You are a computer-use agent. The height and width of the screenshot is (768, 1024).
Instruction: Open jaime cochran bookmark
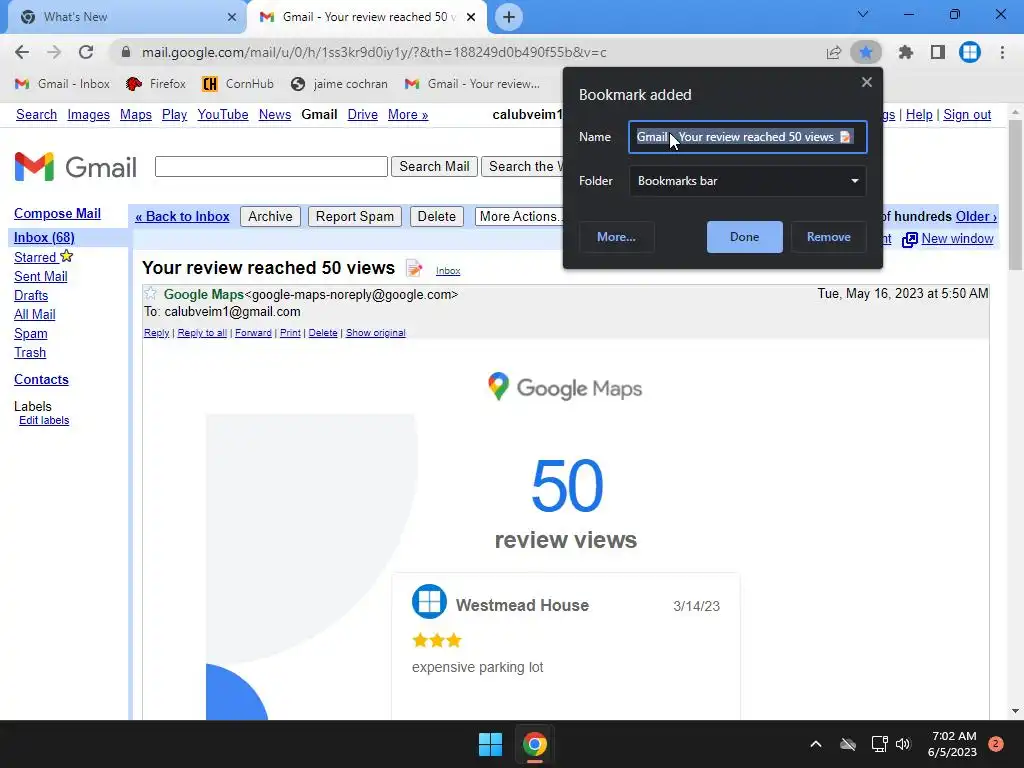point(340,84)
